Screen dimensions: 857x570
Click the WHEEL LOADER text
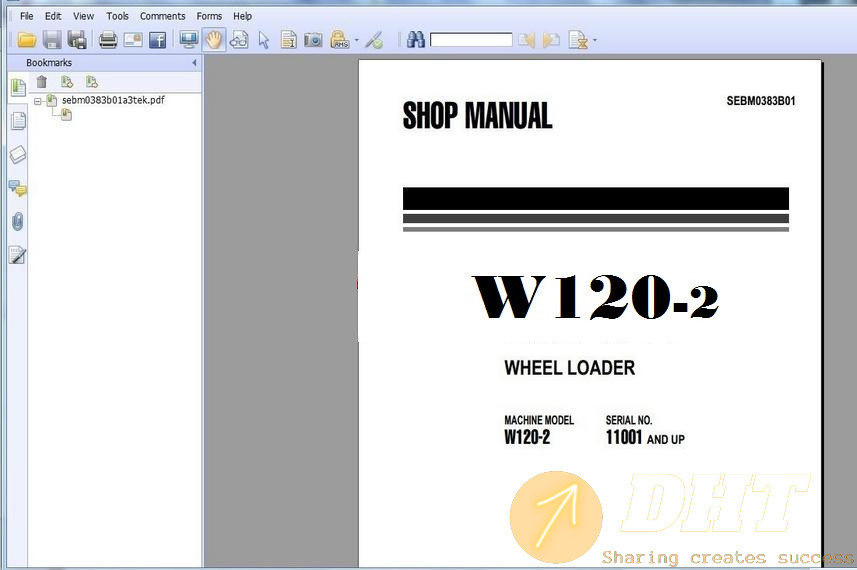click(570, 368)
